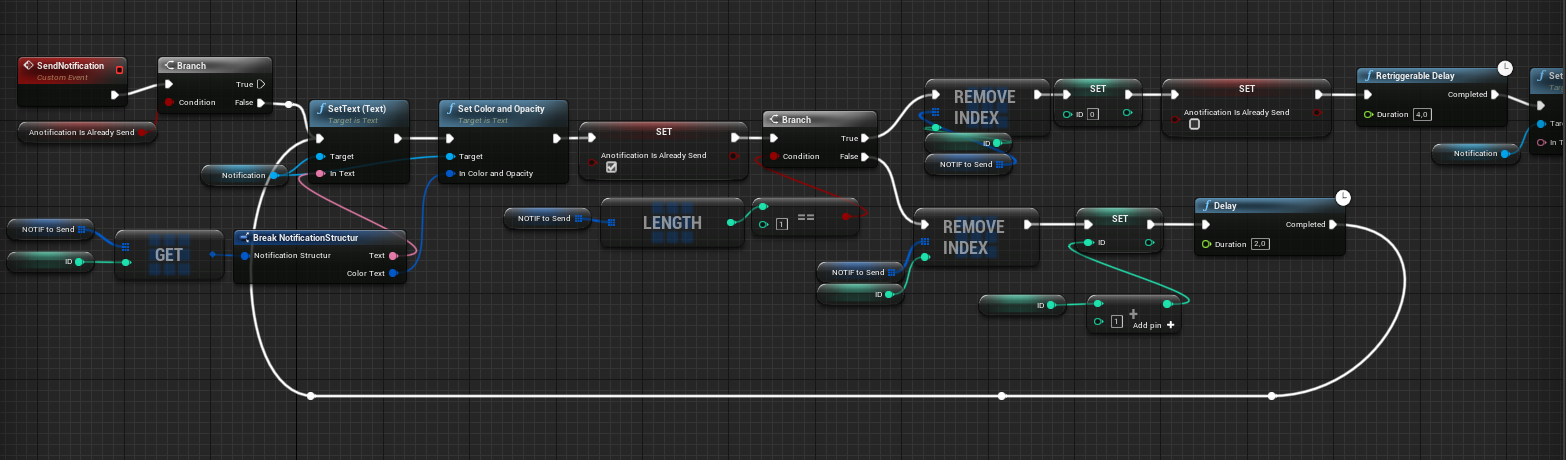Click the ID value field on top SET node

point(1093,115)
